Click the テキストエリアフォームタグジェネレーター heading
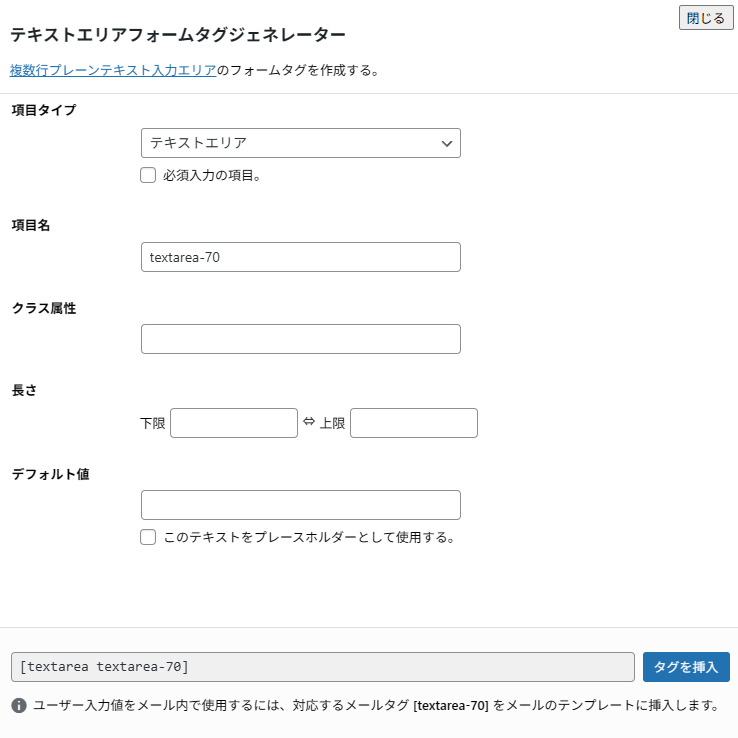This screenshot has height=738, width=738. [178, 34]
